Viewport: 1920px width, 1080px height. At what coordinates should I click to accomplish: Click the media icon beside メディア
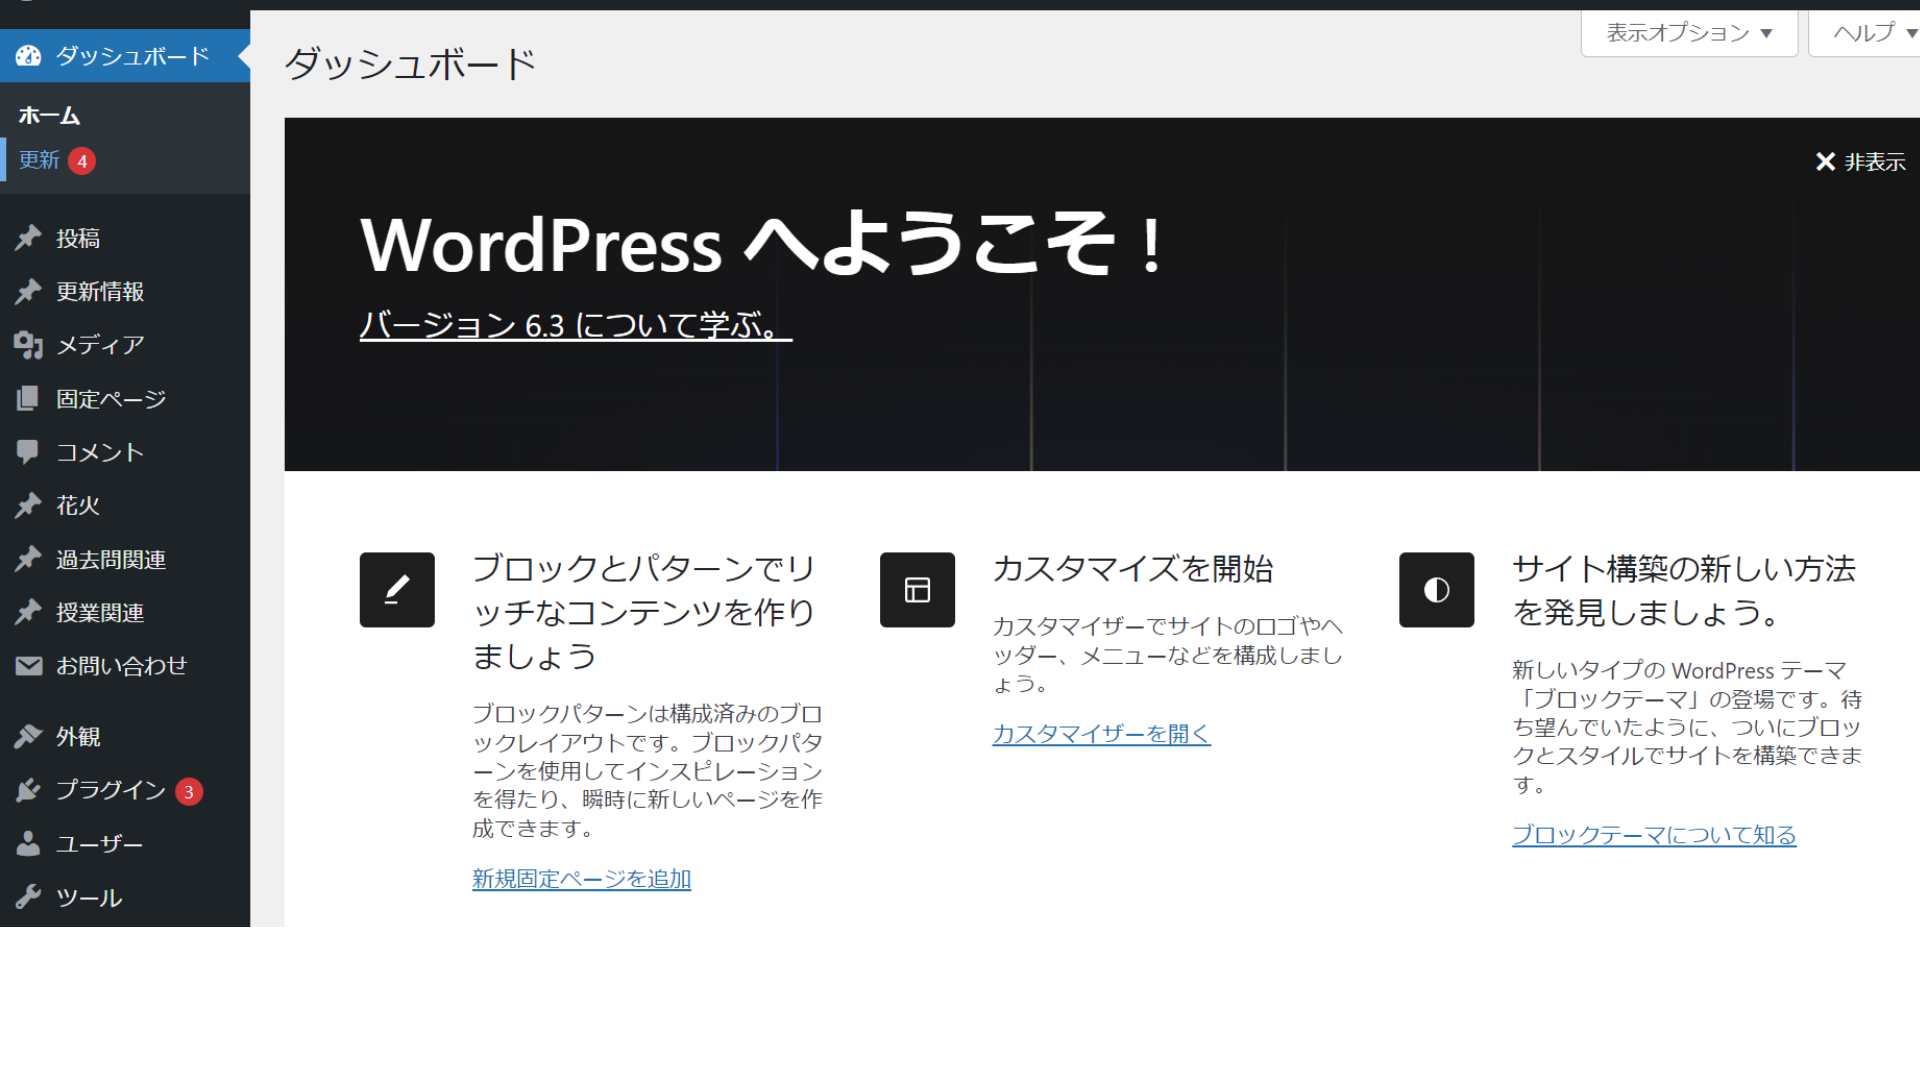pos(28,345)
